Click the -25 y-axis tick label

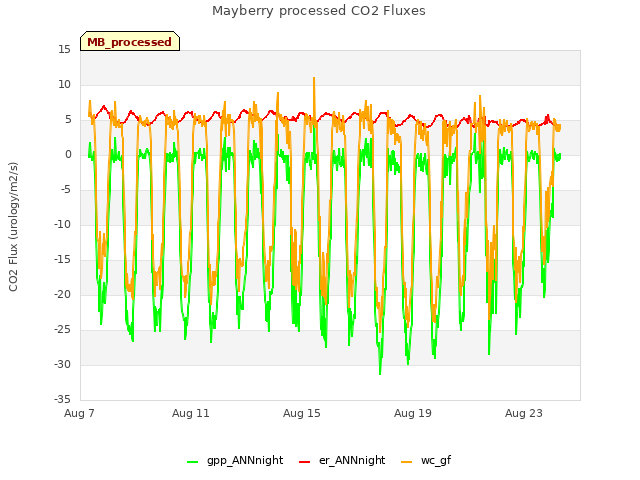(x=62, y=329)
